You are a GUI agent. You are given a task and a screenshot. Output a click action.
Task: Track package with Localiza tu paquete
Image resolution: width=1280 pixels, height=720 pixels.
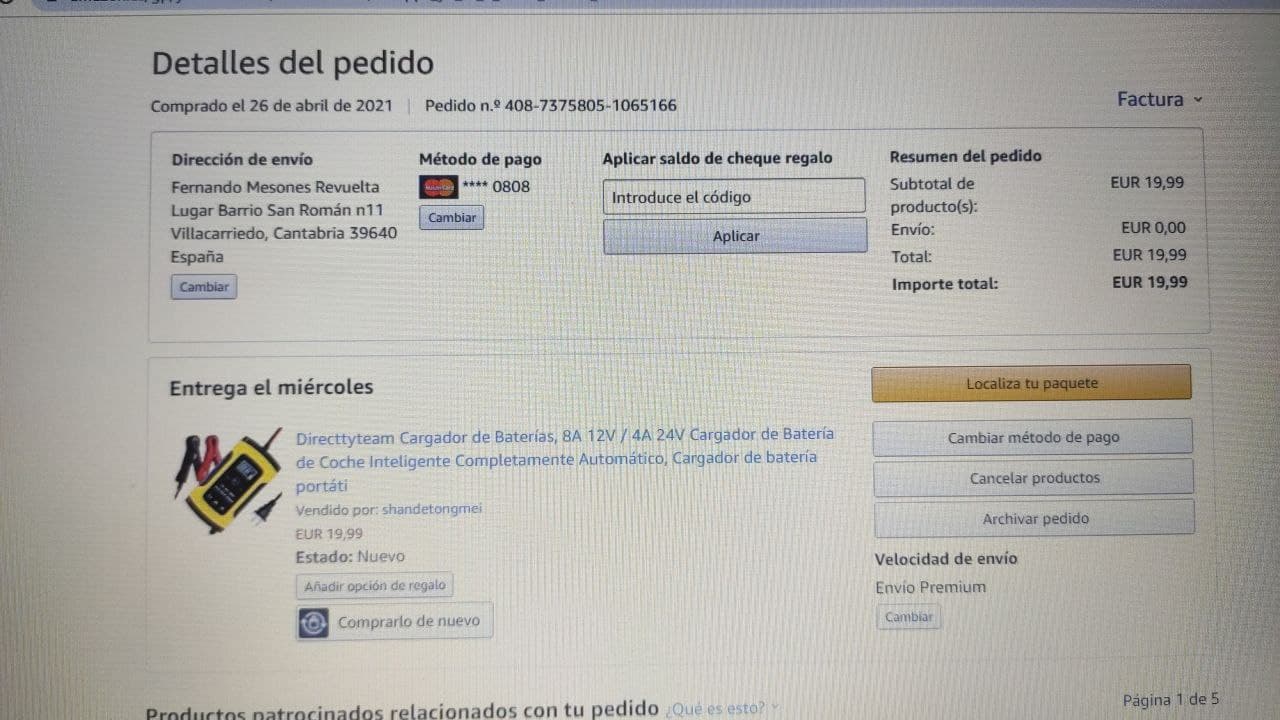click(1032, 383)
